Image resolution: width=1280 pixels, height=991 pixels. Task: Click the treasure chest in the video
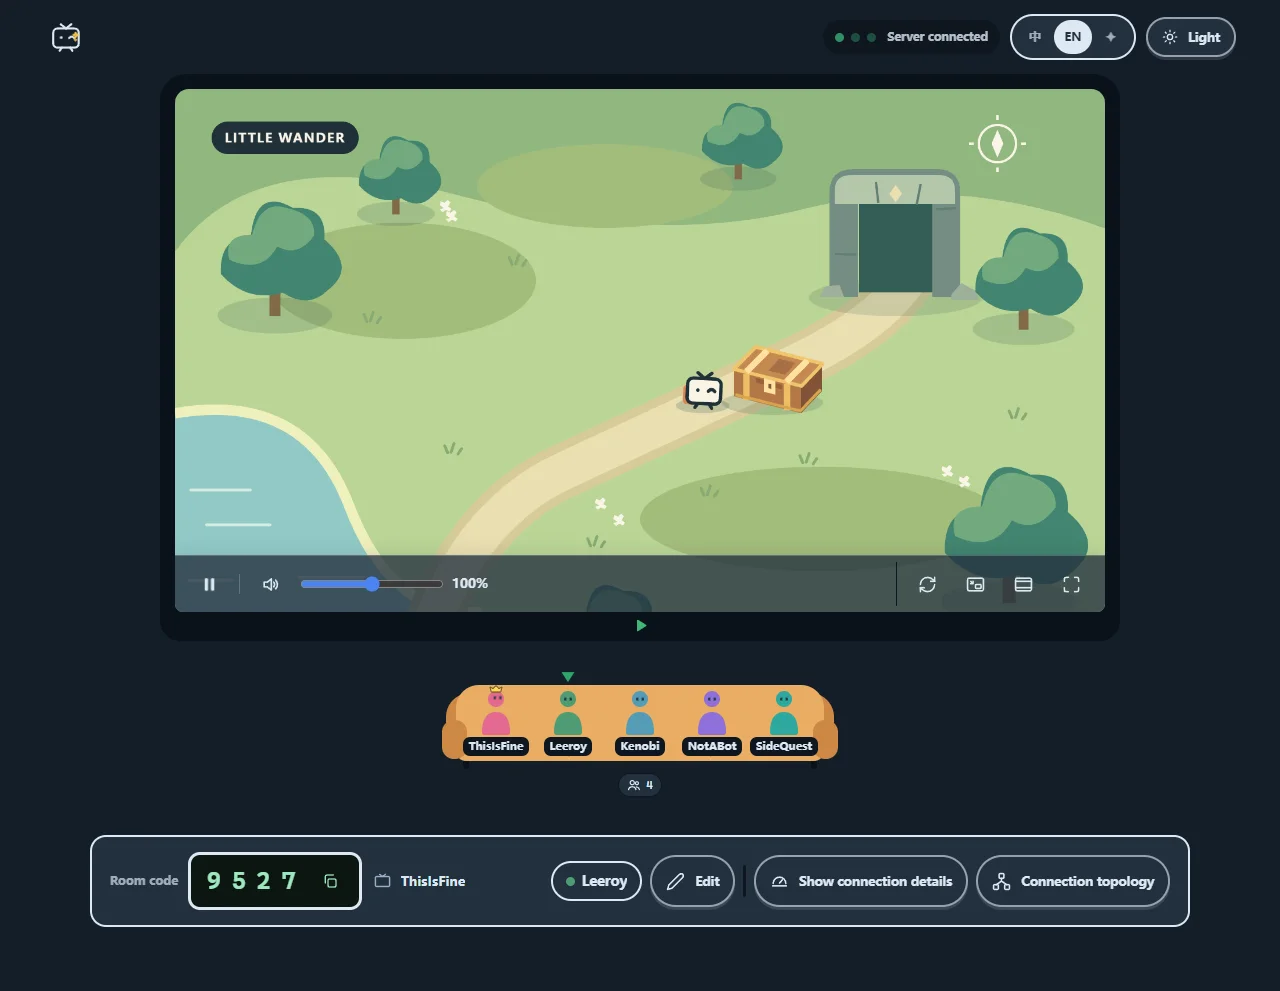[777, 380]
